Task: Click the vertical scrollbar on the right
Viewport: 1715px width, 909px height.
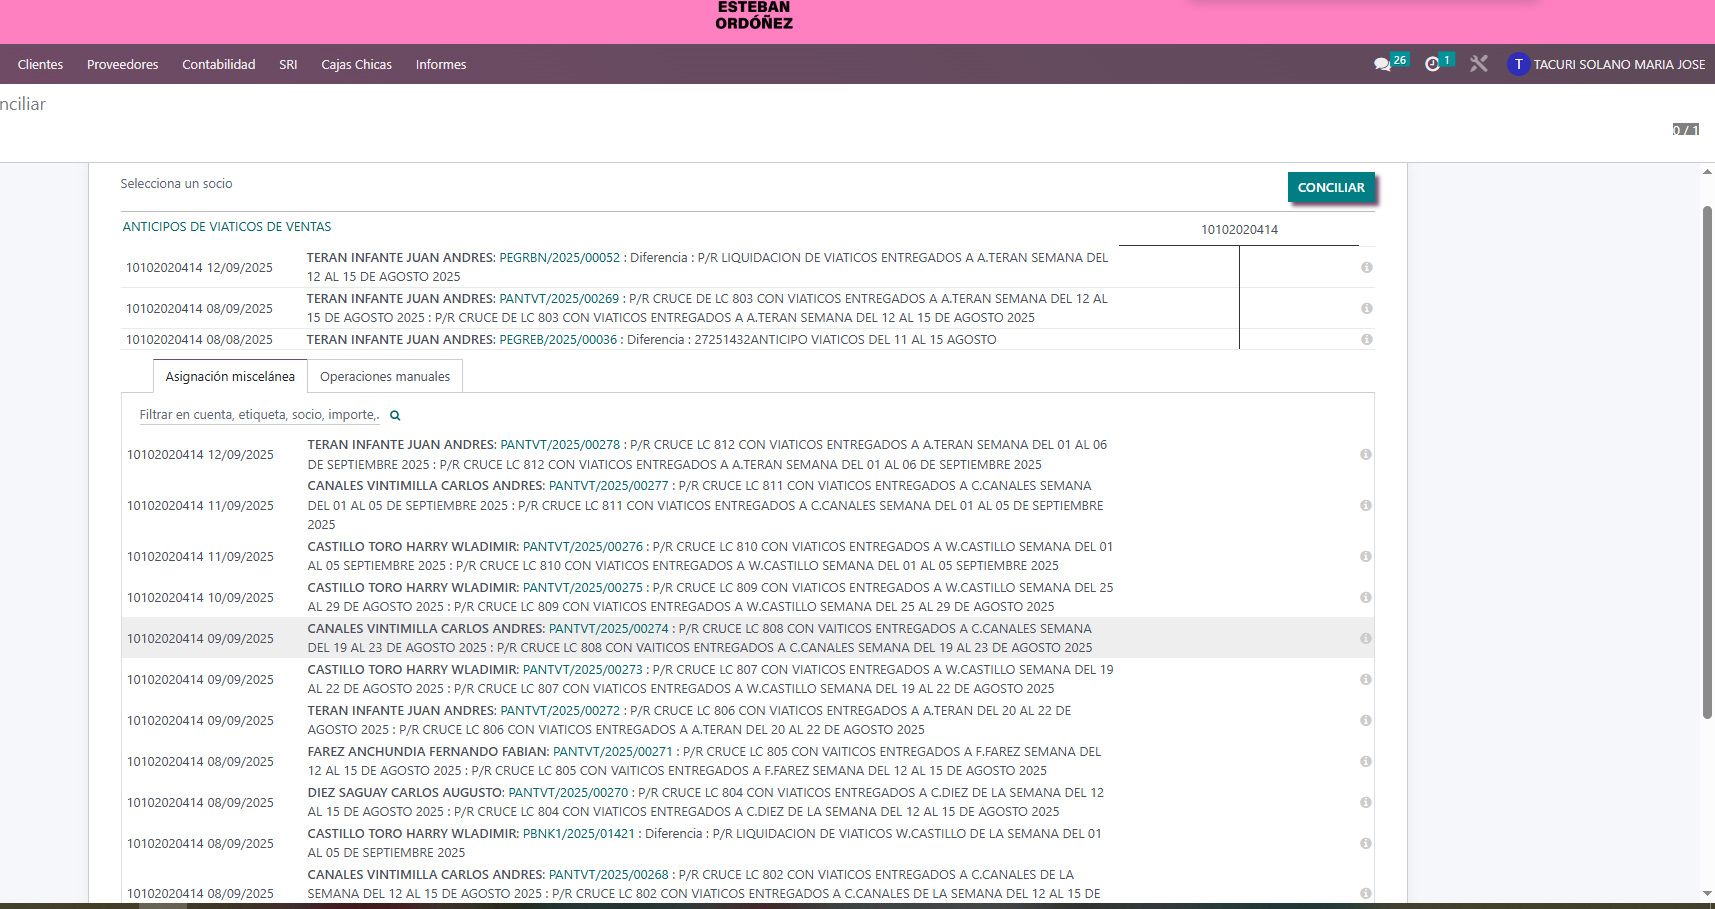Action: 1707,460
